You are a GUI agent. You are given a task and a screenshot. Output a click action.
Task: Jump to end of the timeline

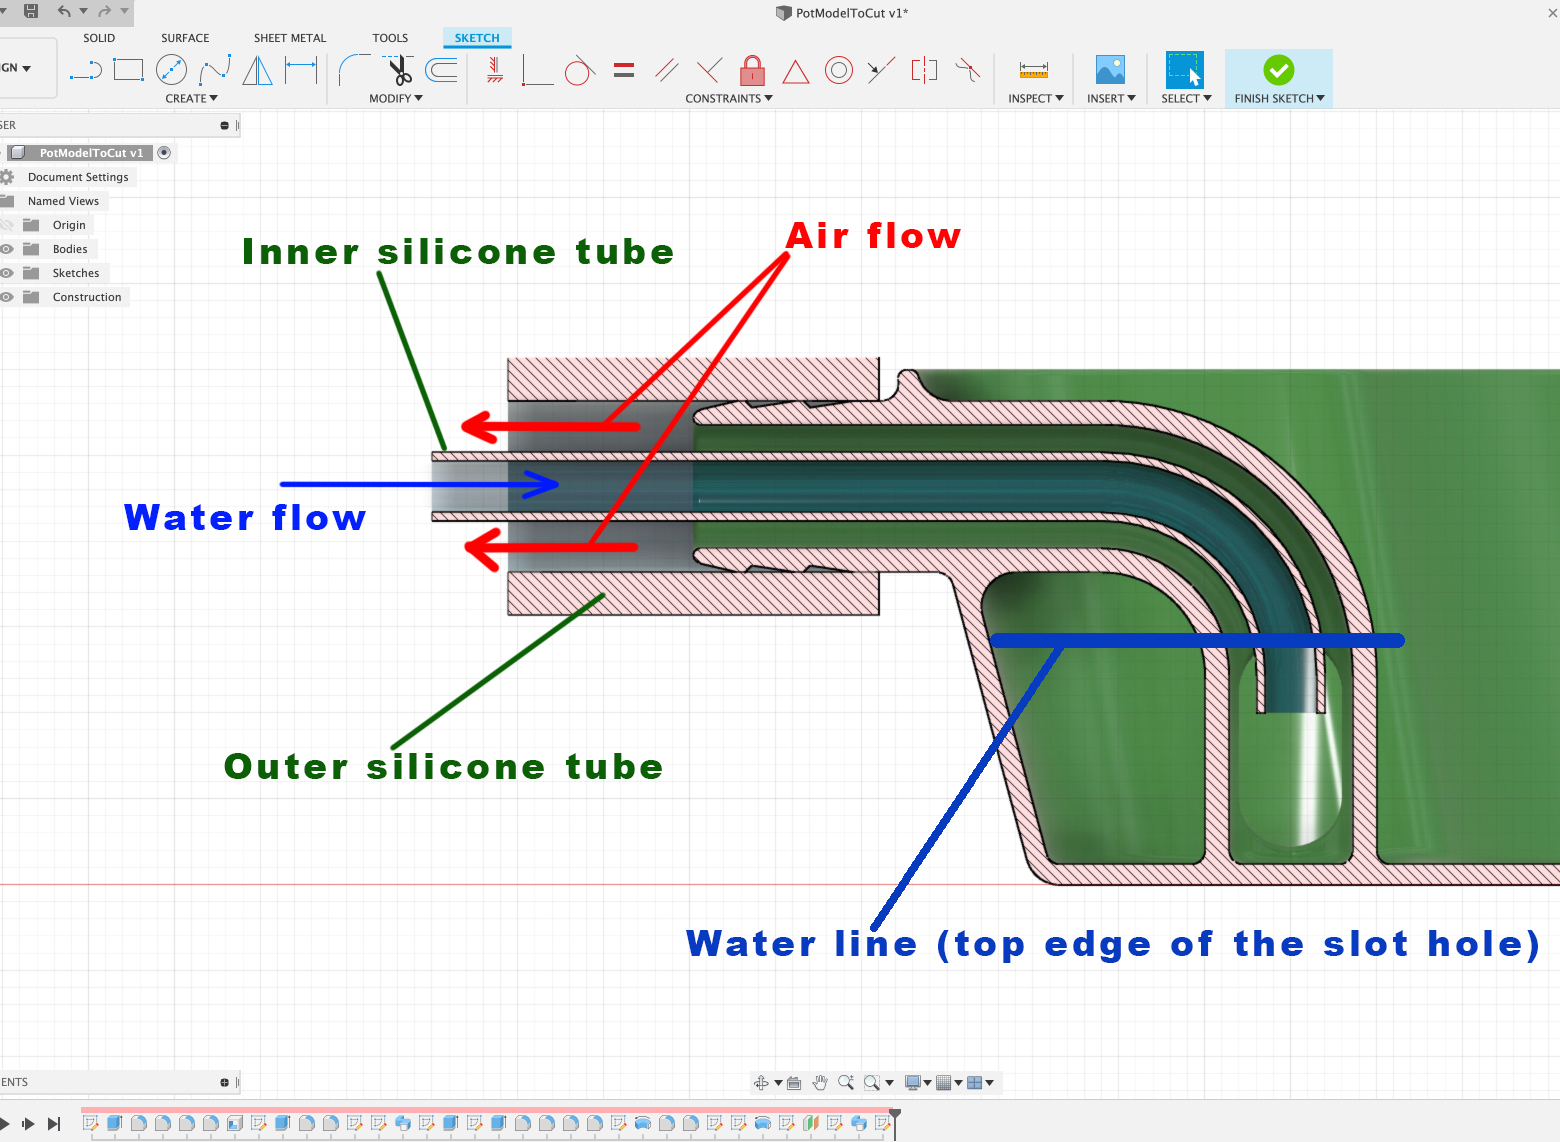54,1123
